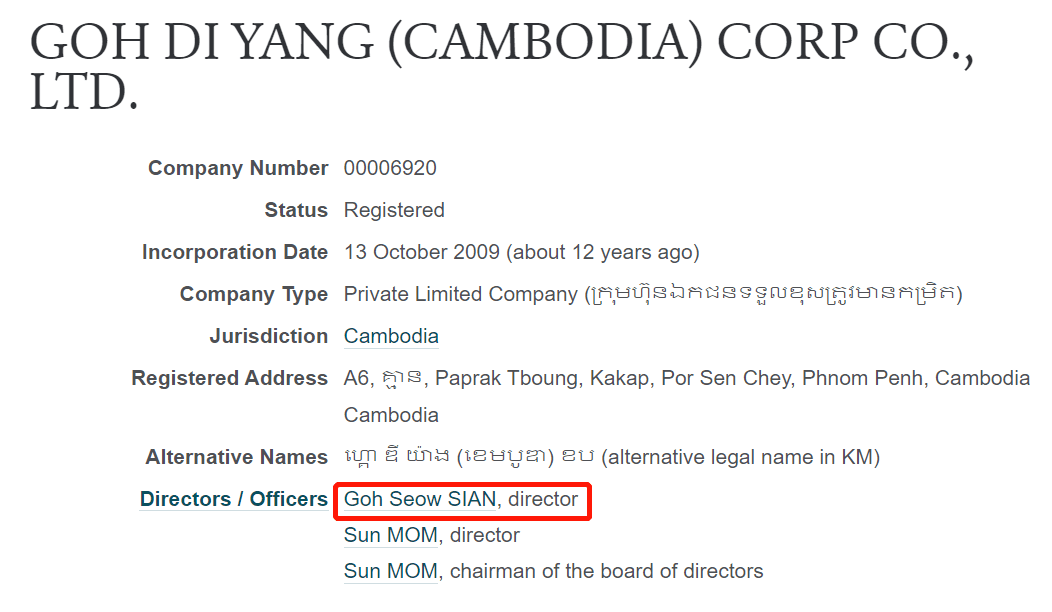Open the Directors / Officers link
Screen dimensions: 1052x612
pos(233,499)
